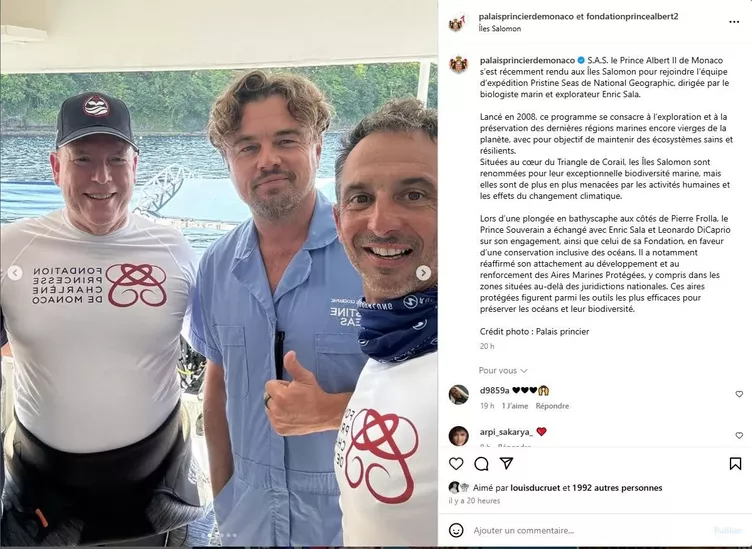View likes on d9859a comment (1 J'aime)
Viewport: 752px width, 549px height.
515,406
